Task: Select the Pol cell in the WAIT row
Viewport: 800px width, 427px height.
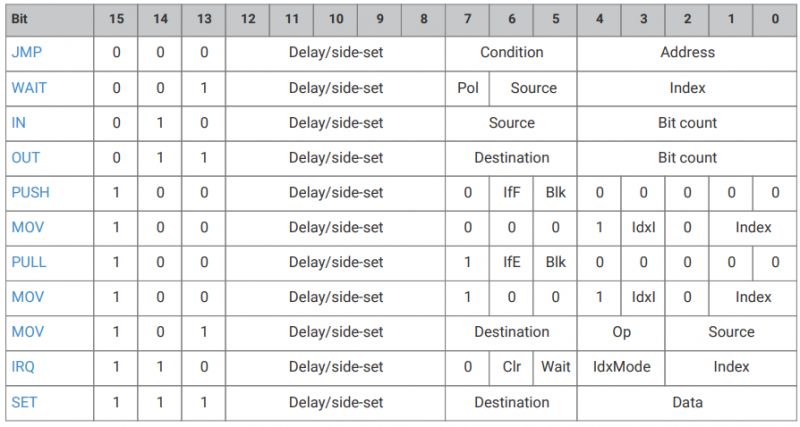Action: (467, 88)
